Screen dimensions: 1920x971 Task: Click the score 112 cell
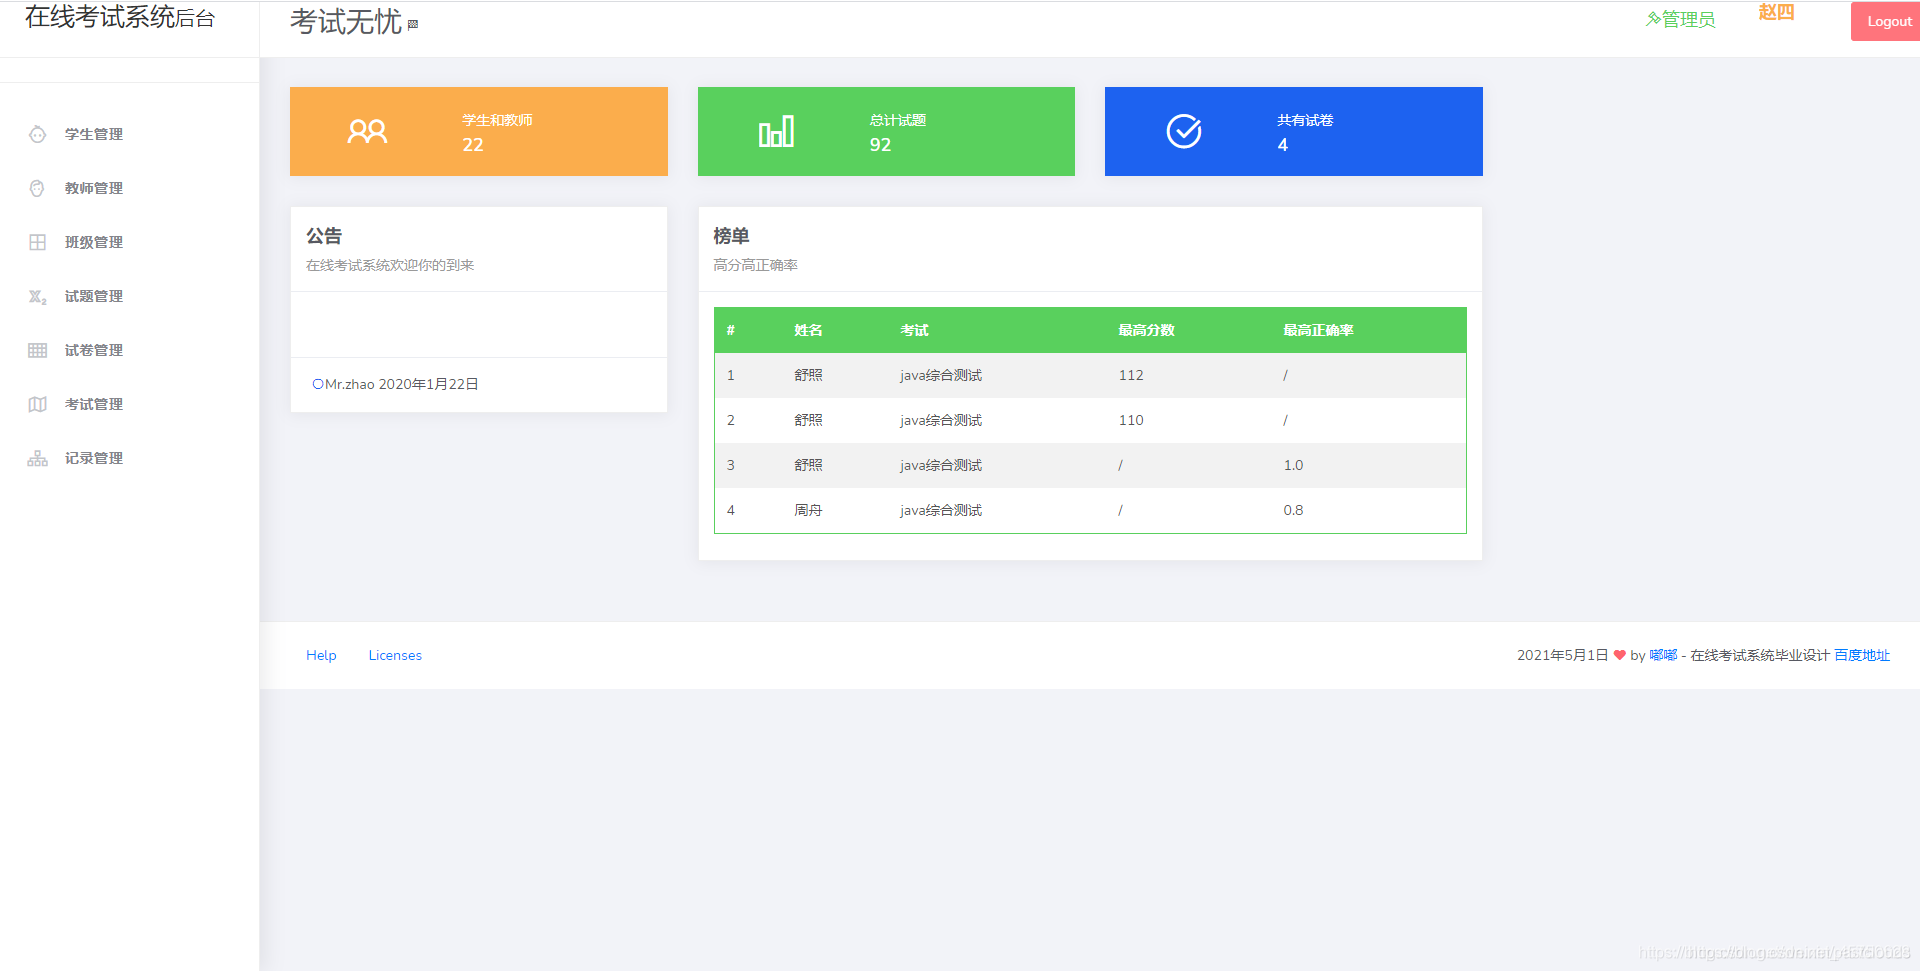coord(1131,375)
